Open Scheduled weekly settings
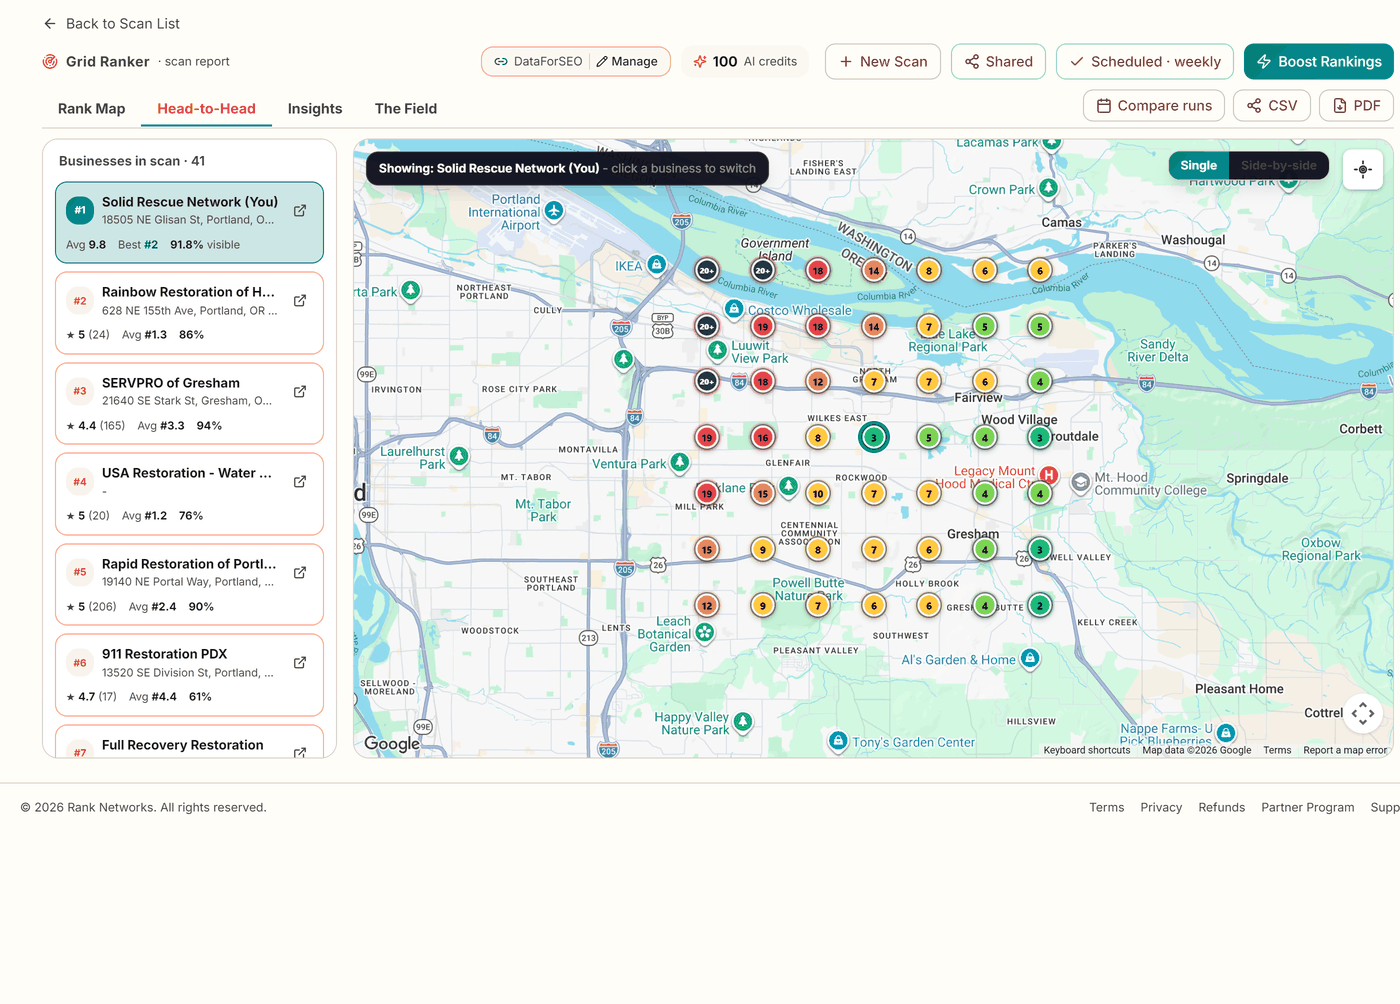Viewport: 1400px width, 1004px height. [1145, 62]
